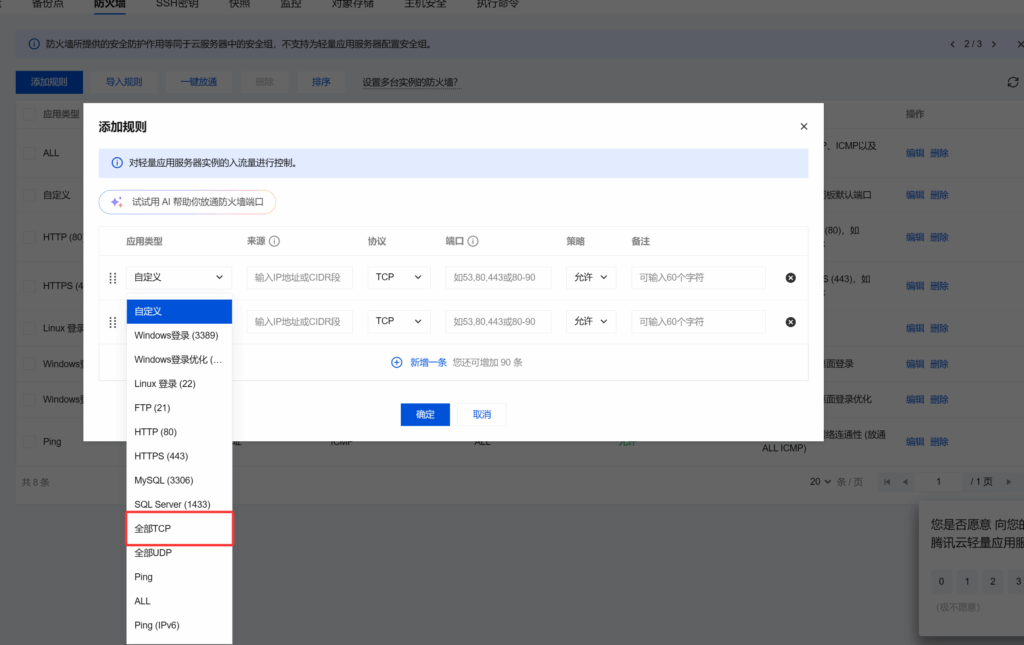
Task: Tick the select-all checkbox in table header
Action: click(29, 114)
